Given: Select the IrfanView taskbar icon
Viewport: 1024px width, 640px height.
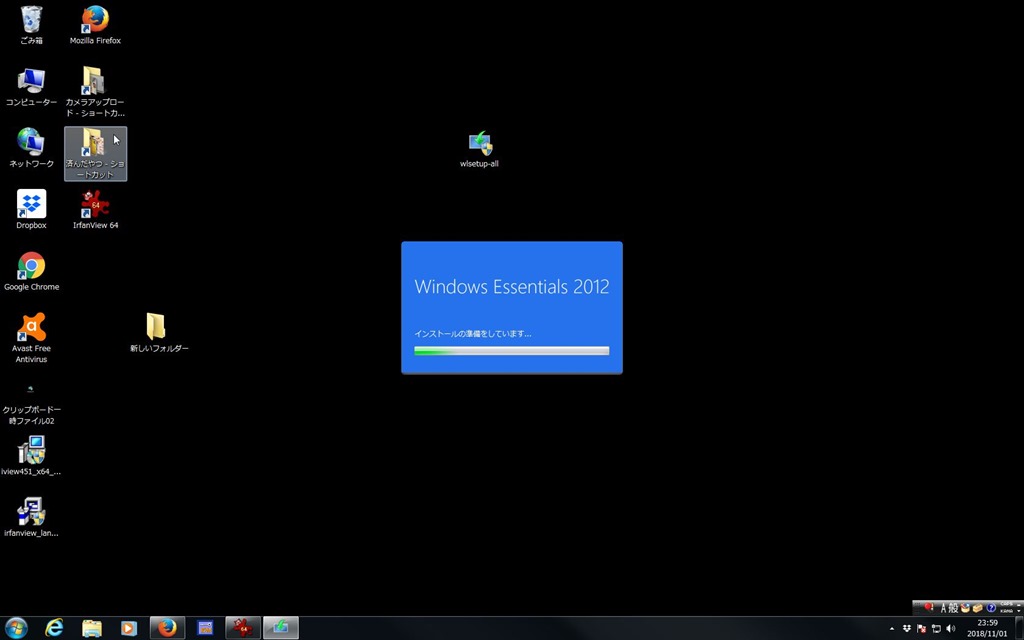Looking at the screenshot, I should click(243, 628).
